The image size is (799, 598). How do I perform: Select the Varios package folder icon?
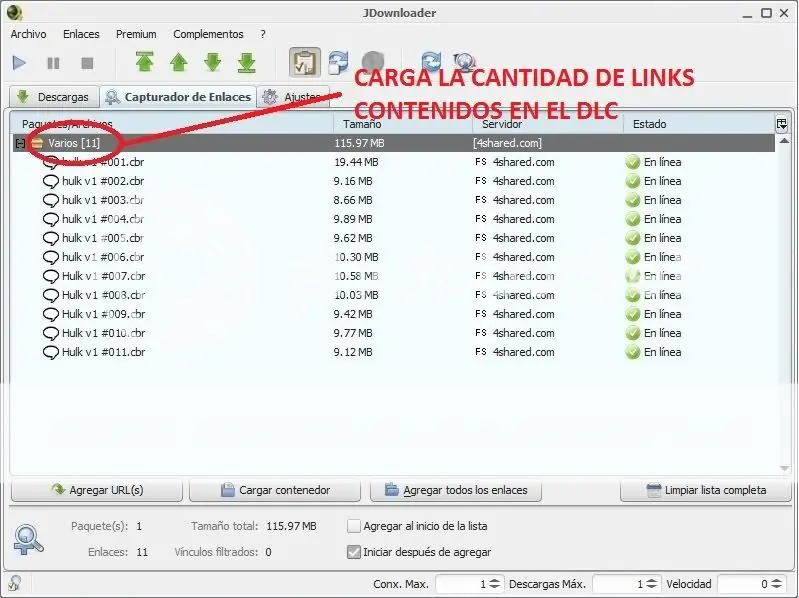(37, 143)
